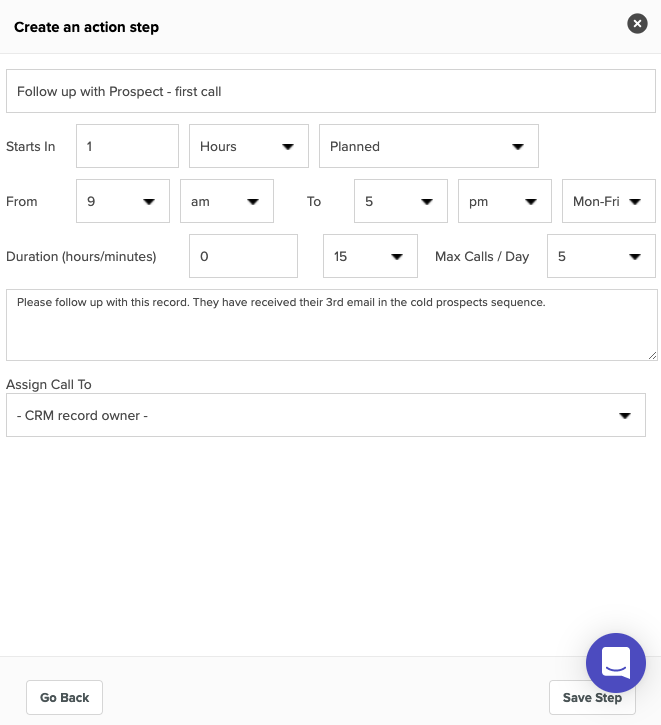
Task: Open the Hours unit dropdown
Action: [x=249, y=146]
